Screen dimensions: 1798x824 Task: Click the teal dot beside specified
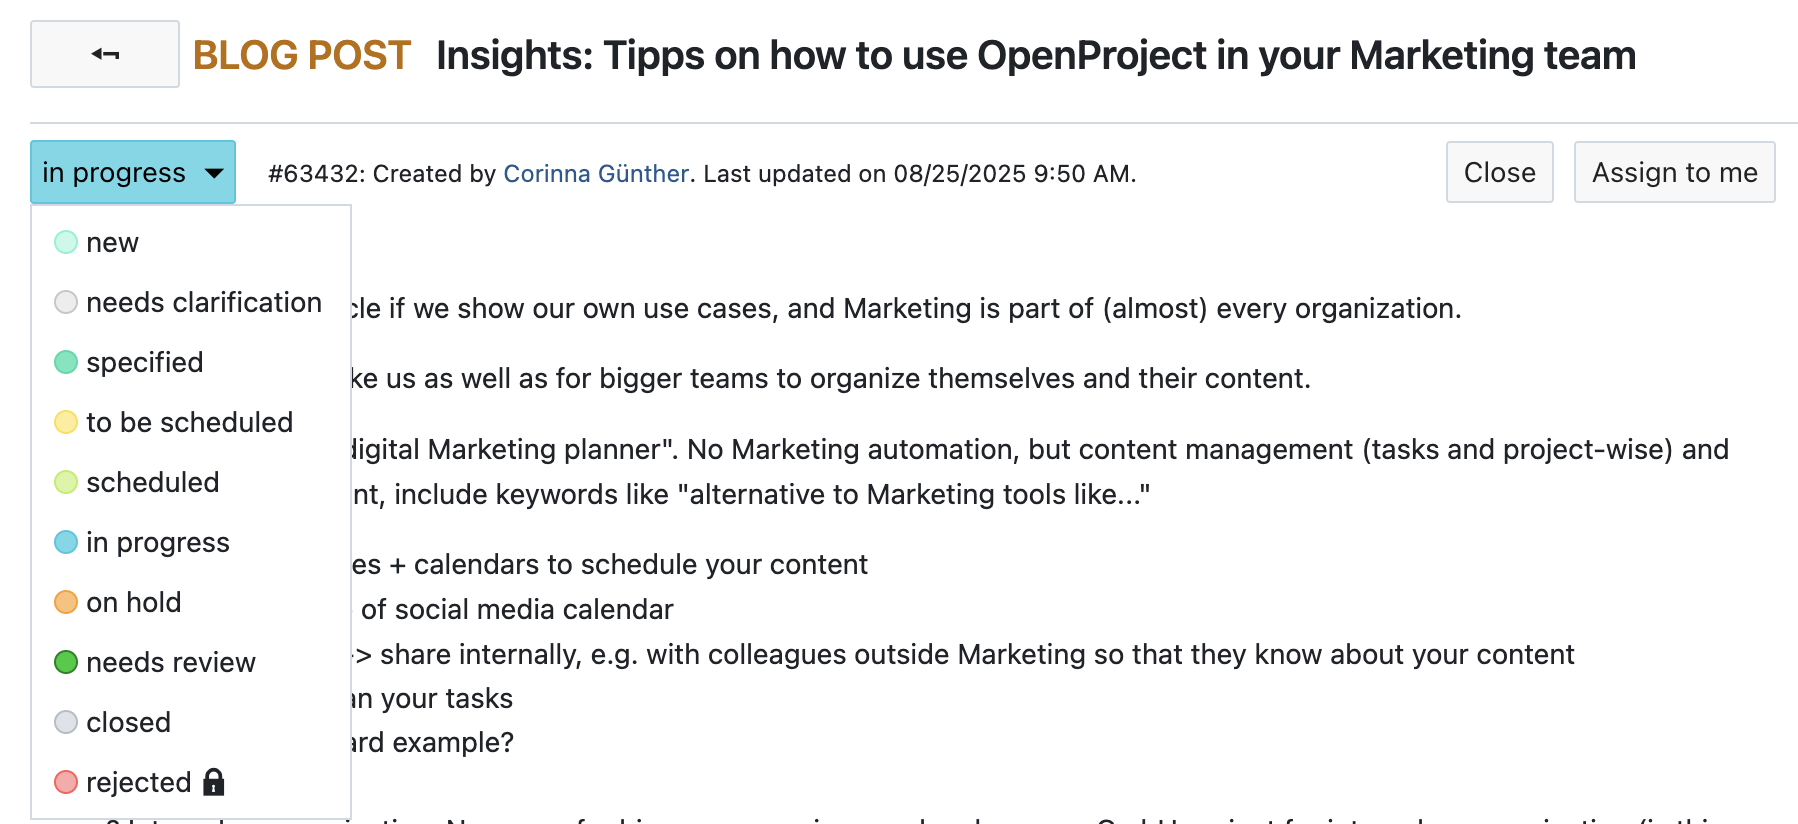(65, 362)
